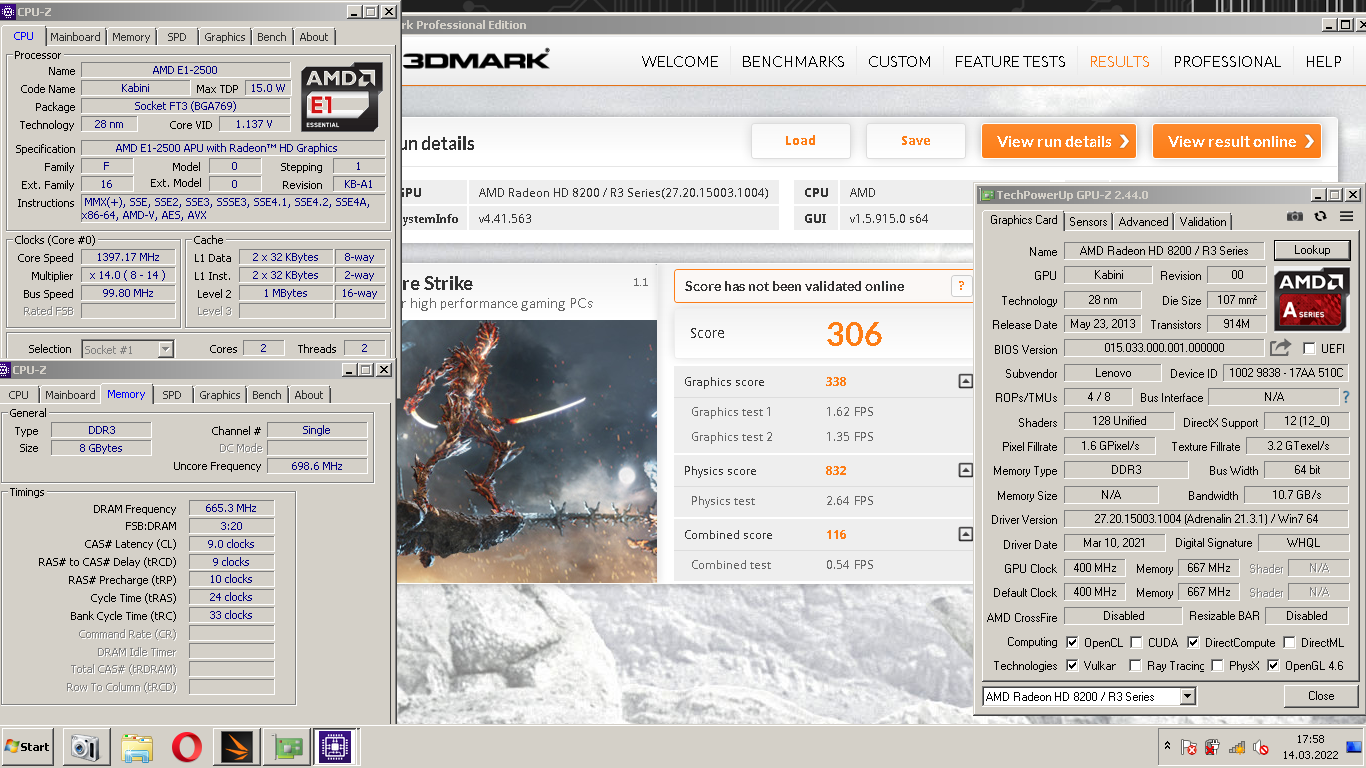Image resolution: width=1366 pixels, height=768 pixels.
Task: Open the Sensors tab in GPU-Z
Action: (1088, 221)
